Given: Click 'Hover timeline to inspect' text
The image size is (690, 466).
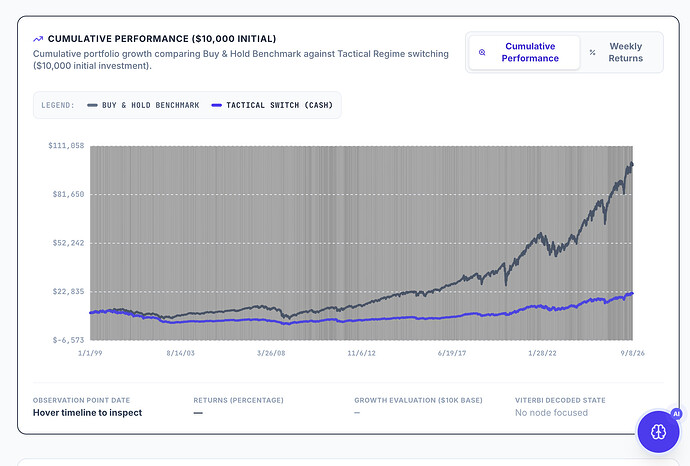Looking at the screenshot, I should pyautogui.click(x=88, y=413).
